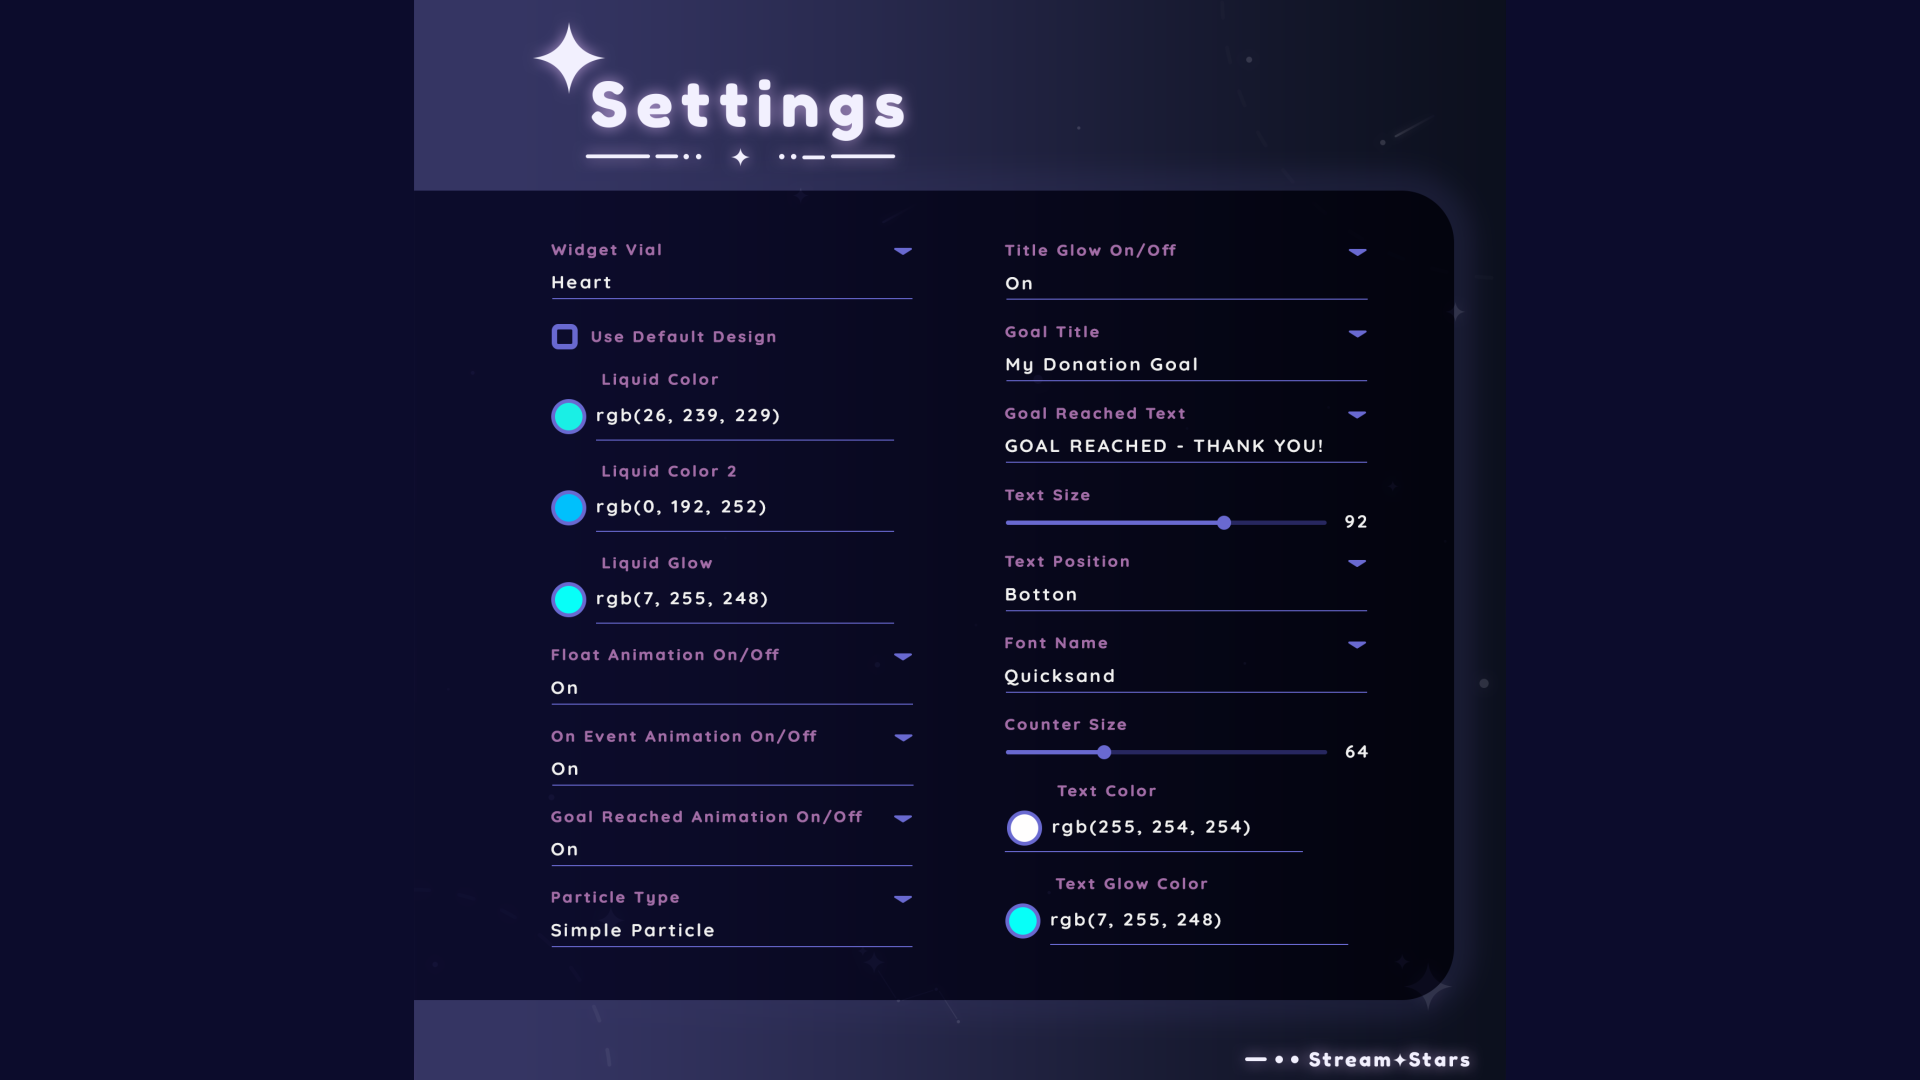
Task: Toggle the Use Default Design checkbox
Action: [564, 337]
